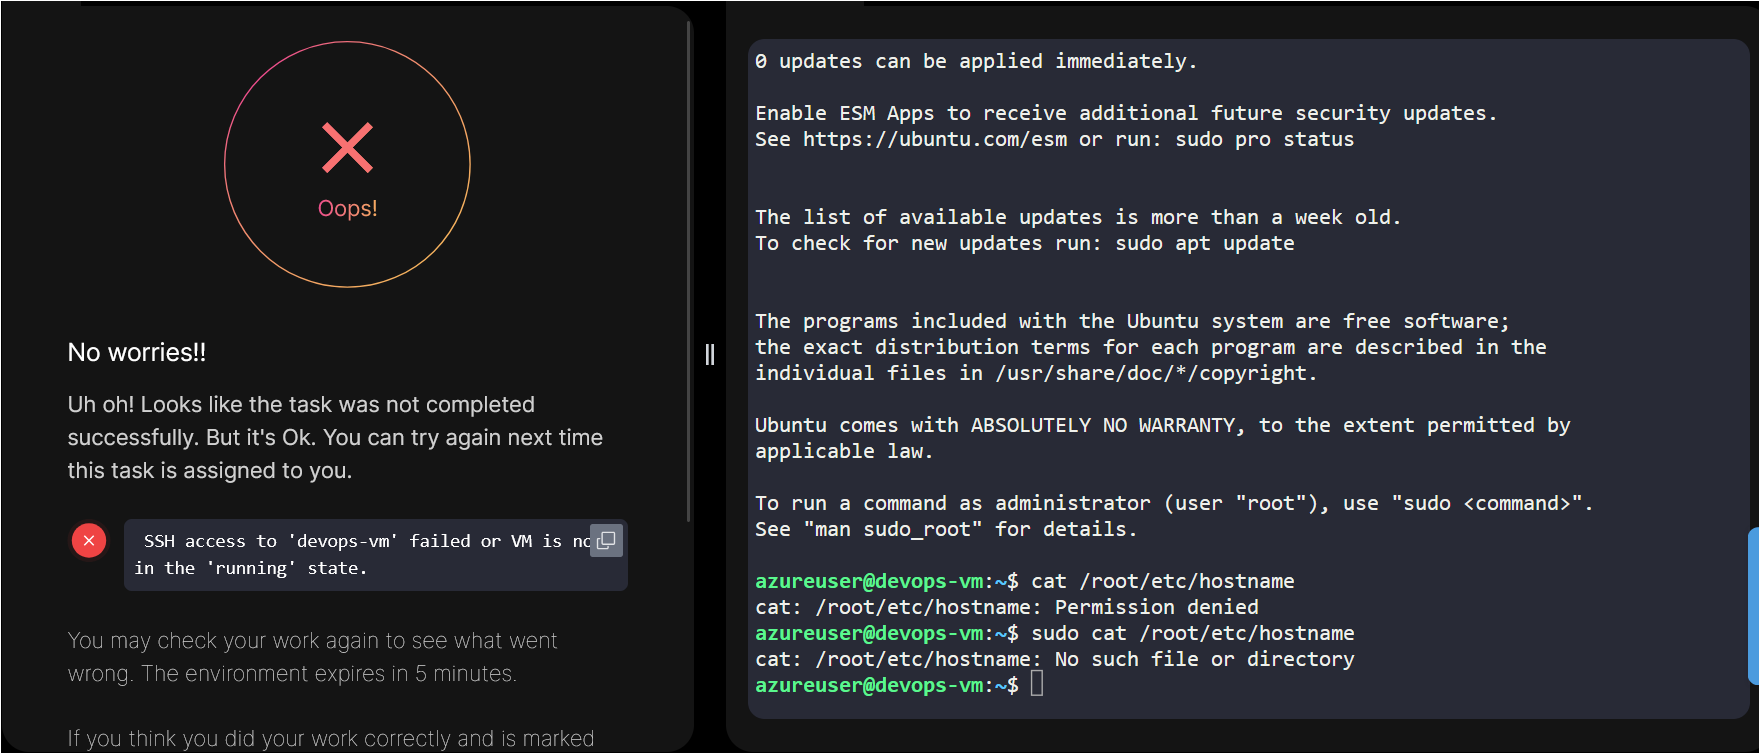The width and height of the screenshot is (1760, 754).
Task: Click the blue terminal scrollbar thumb
Action: (x=1753, y=606)
